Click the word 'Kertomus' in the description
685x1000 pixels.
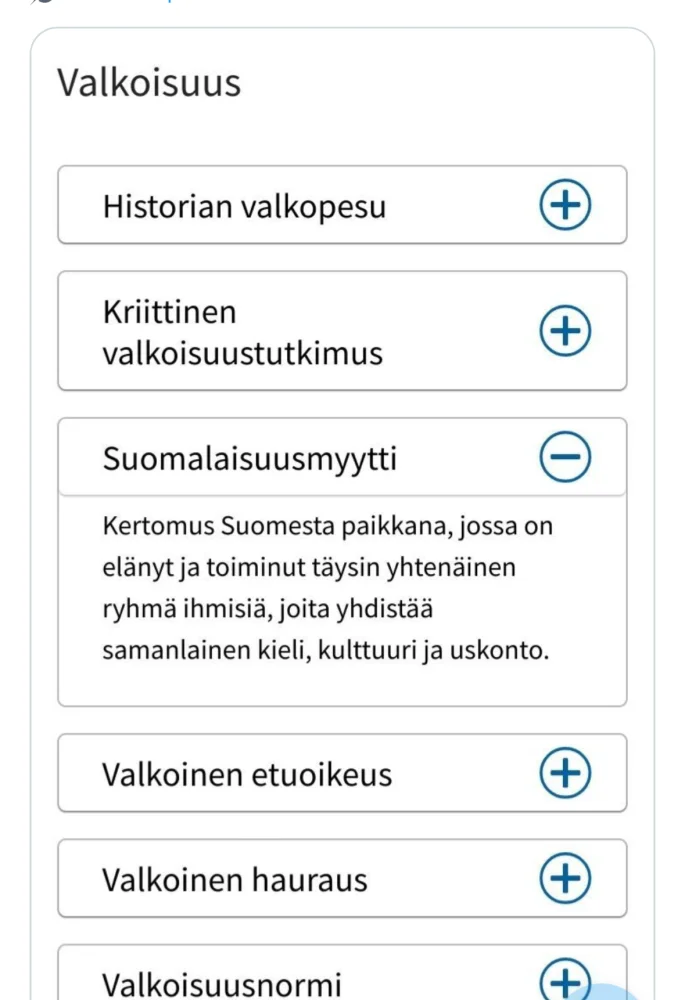pos(157,526)
